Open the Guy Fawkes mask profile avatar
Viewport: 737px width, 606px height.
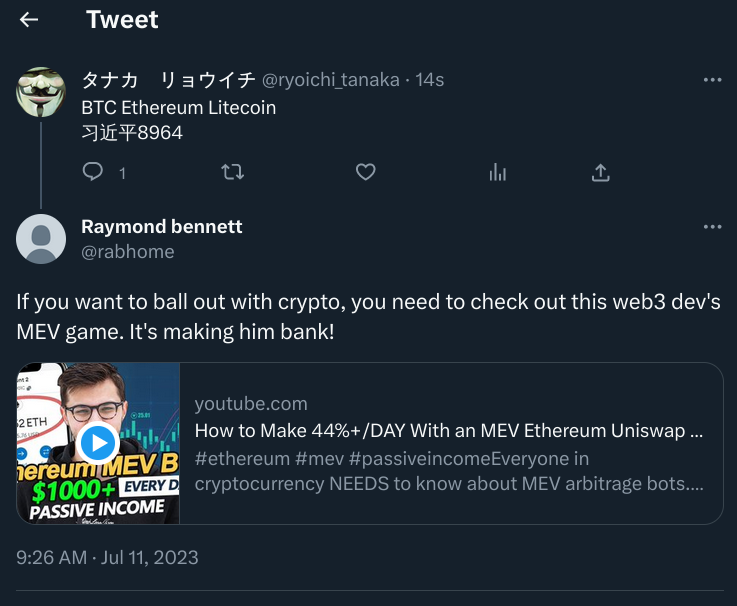pos(42,92)
